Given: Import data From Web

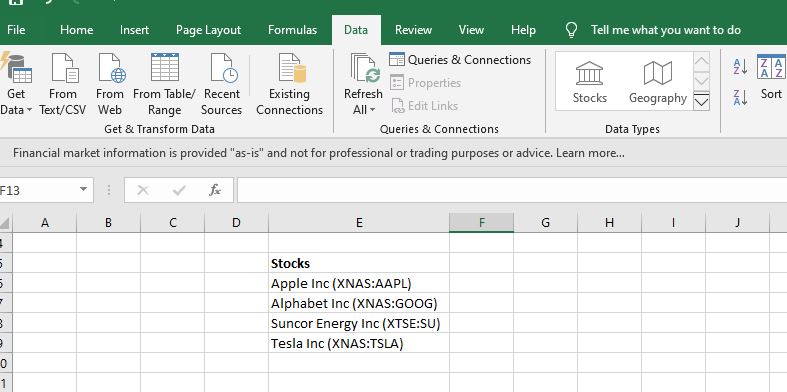Looking at the screenshot, I should 110,84.
